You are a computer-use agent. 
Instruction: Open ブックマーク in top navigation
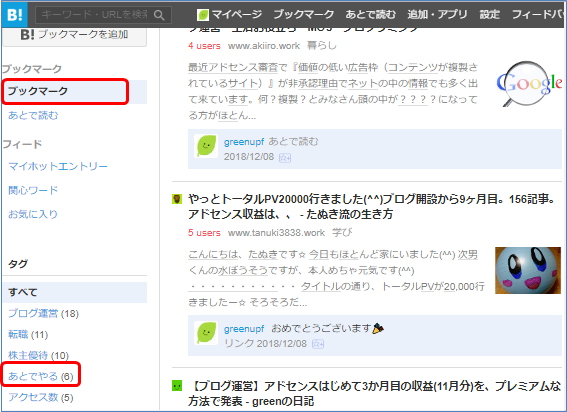click(304, 14)
